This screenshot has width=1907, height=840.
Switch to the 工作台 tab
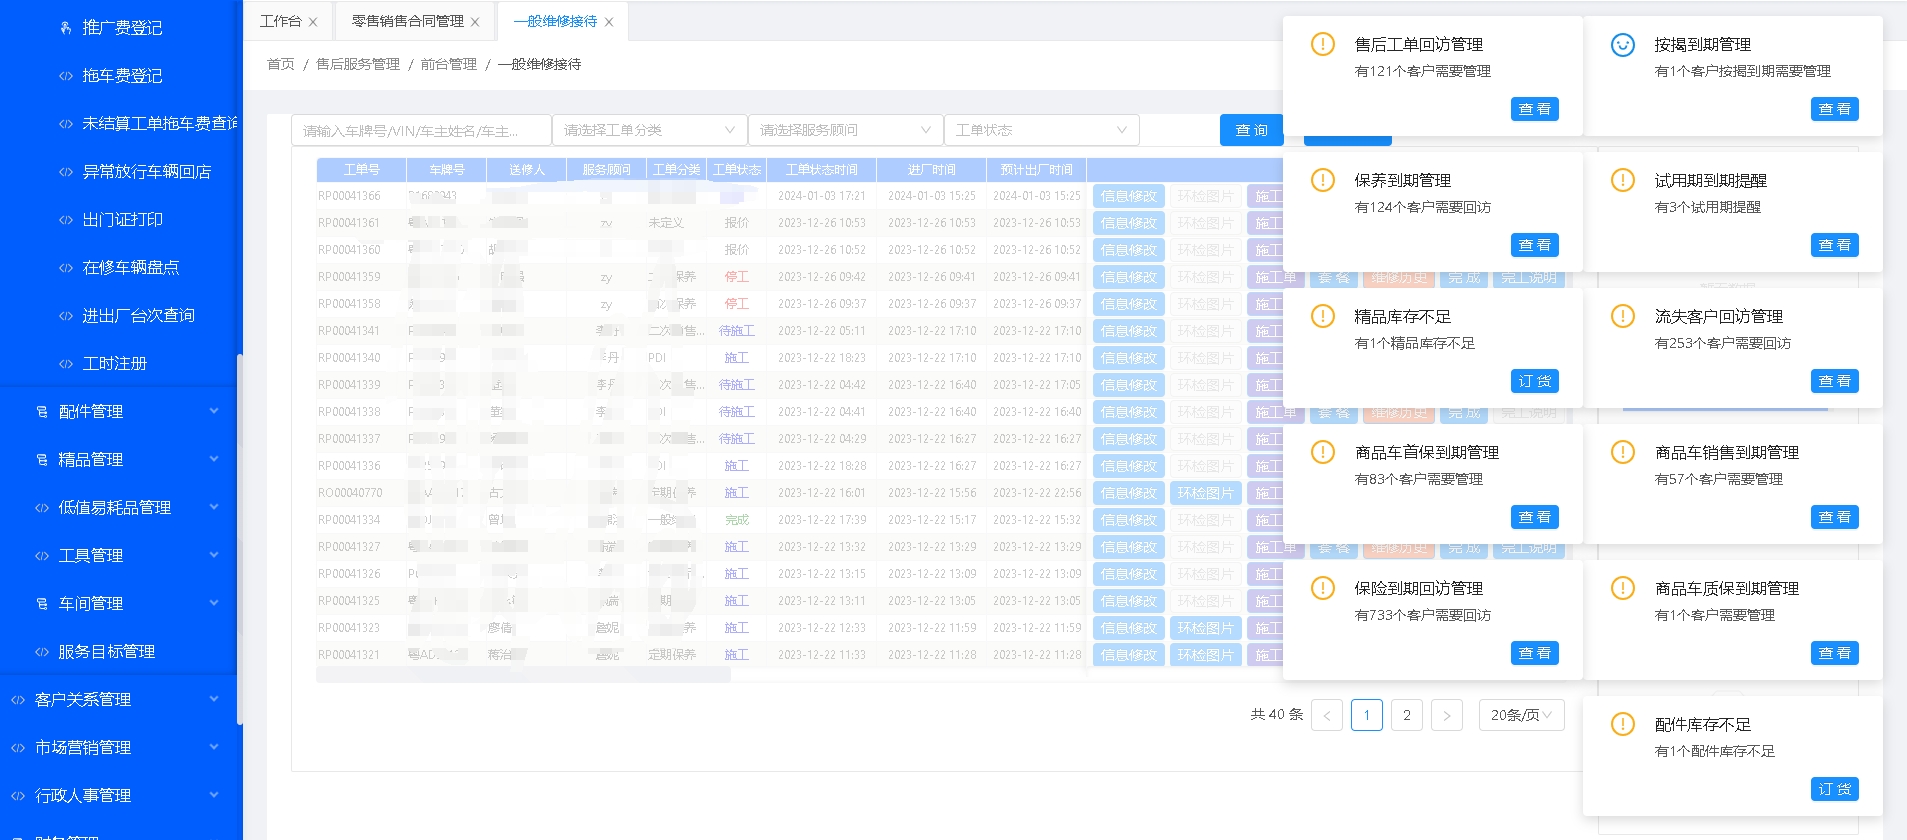pyautogui.click(x=280, y=21)
